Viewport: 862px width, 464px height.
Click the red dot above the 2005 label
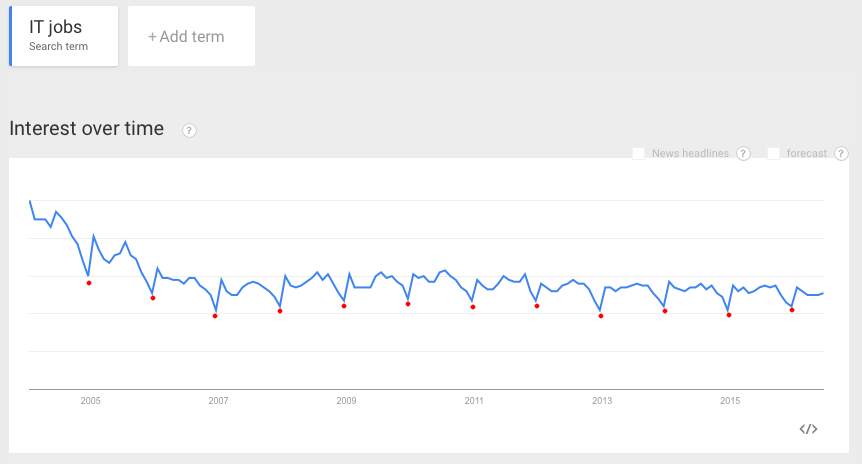coord(89,283)
